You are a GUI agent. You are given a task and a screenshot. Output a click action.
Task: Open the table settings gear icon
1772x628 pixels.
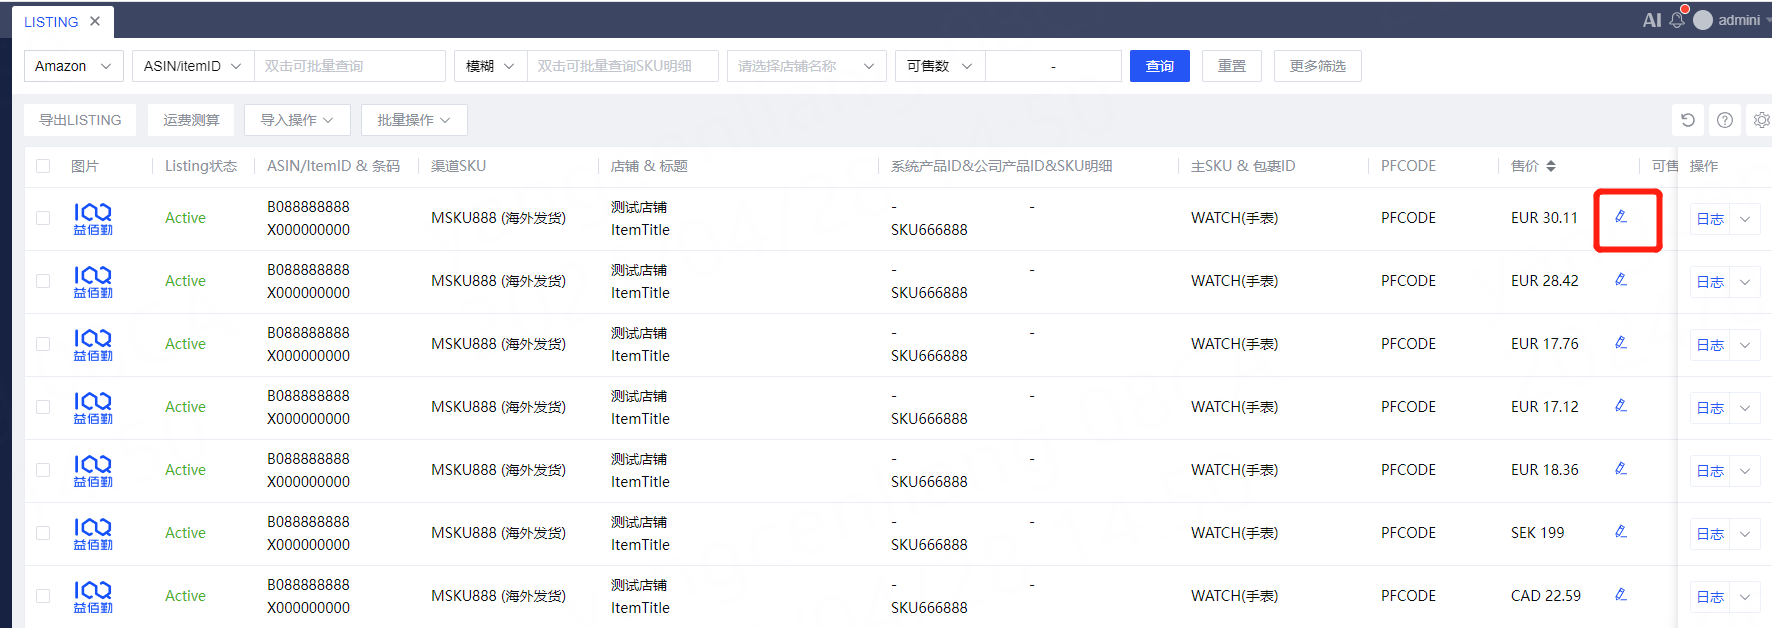tap(1761, 120)
